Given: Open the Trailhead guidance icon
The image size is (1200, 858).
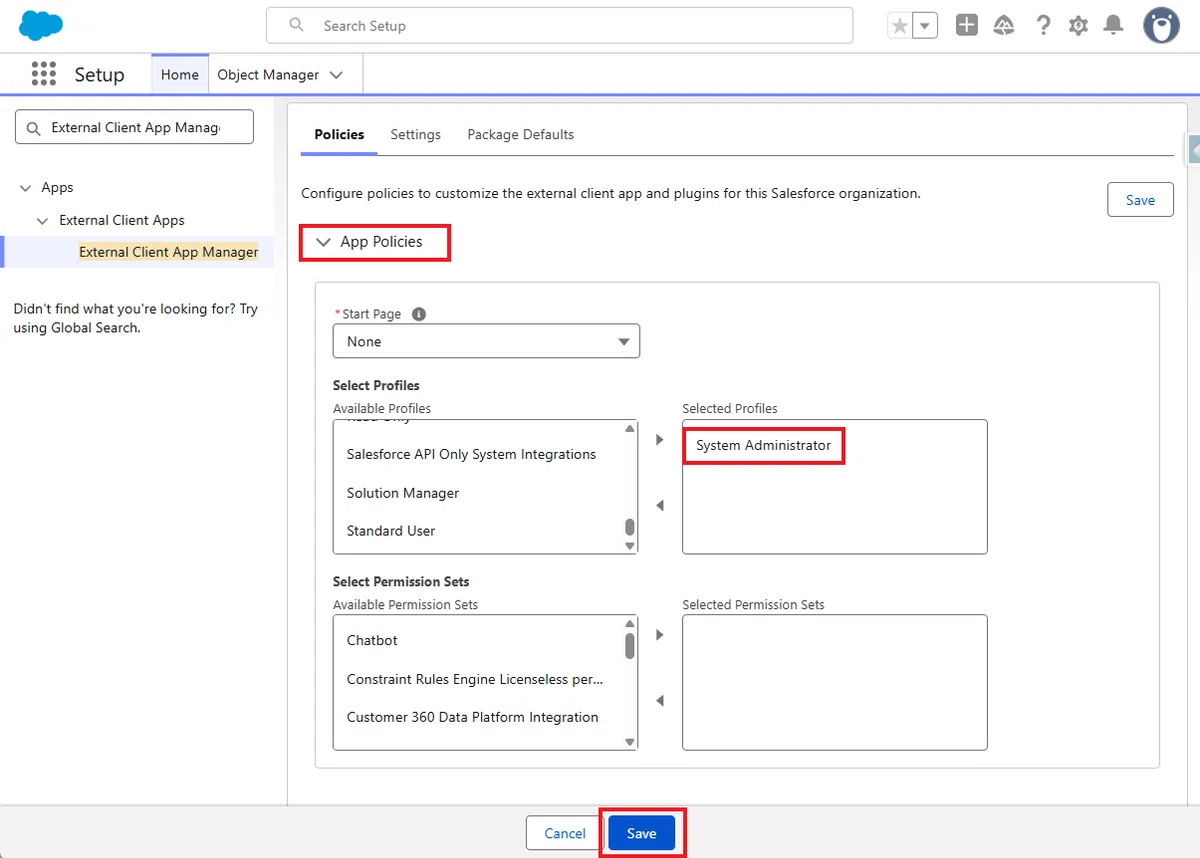Looking at the screenshot, I should 1004,26.
